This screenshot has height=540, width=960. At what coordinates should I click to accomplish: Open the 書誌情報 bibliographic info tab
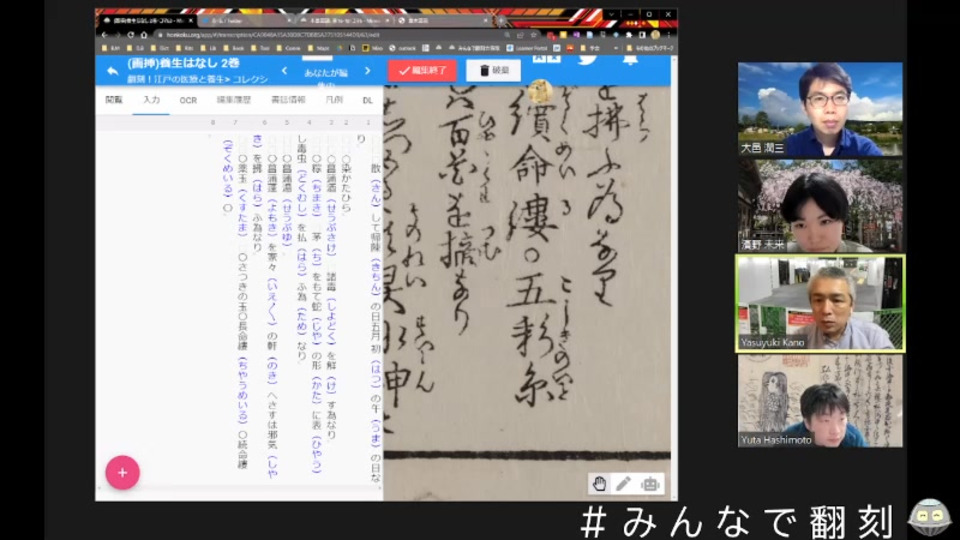pyautogui.click(x=288, y=100)
